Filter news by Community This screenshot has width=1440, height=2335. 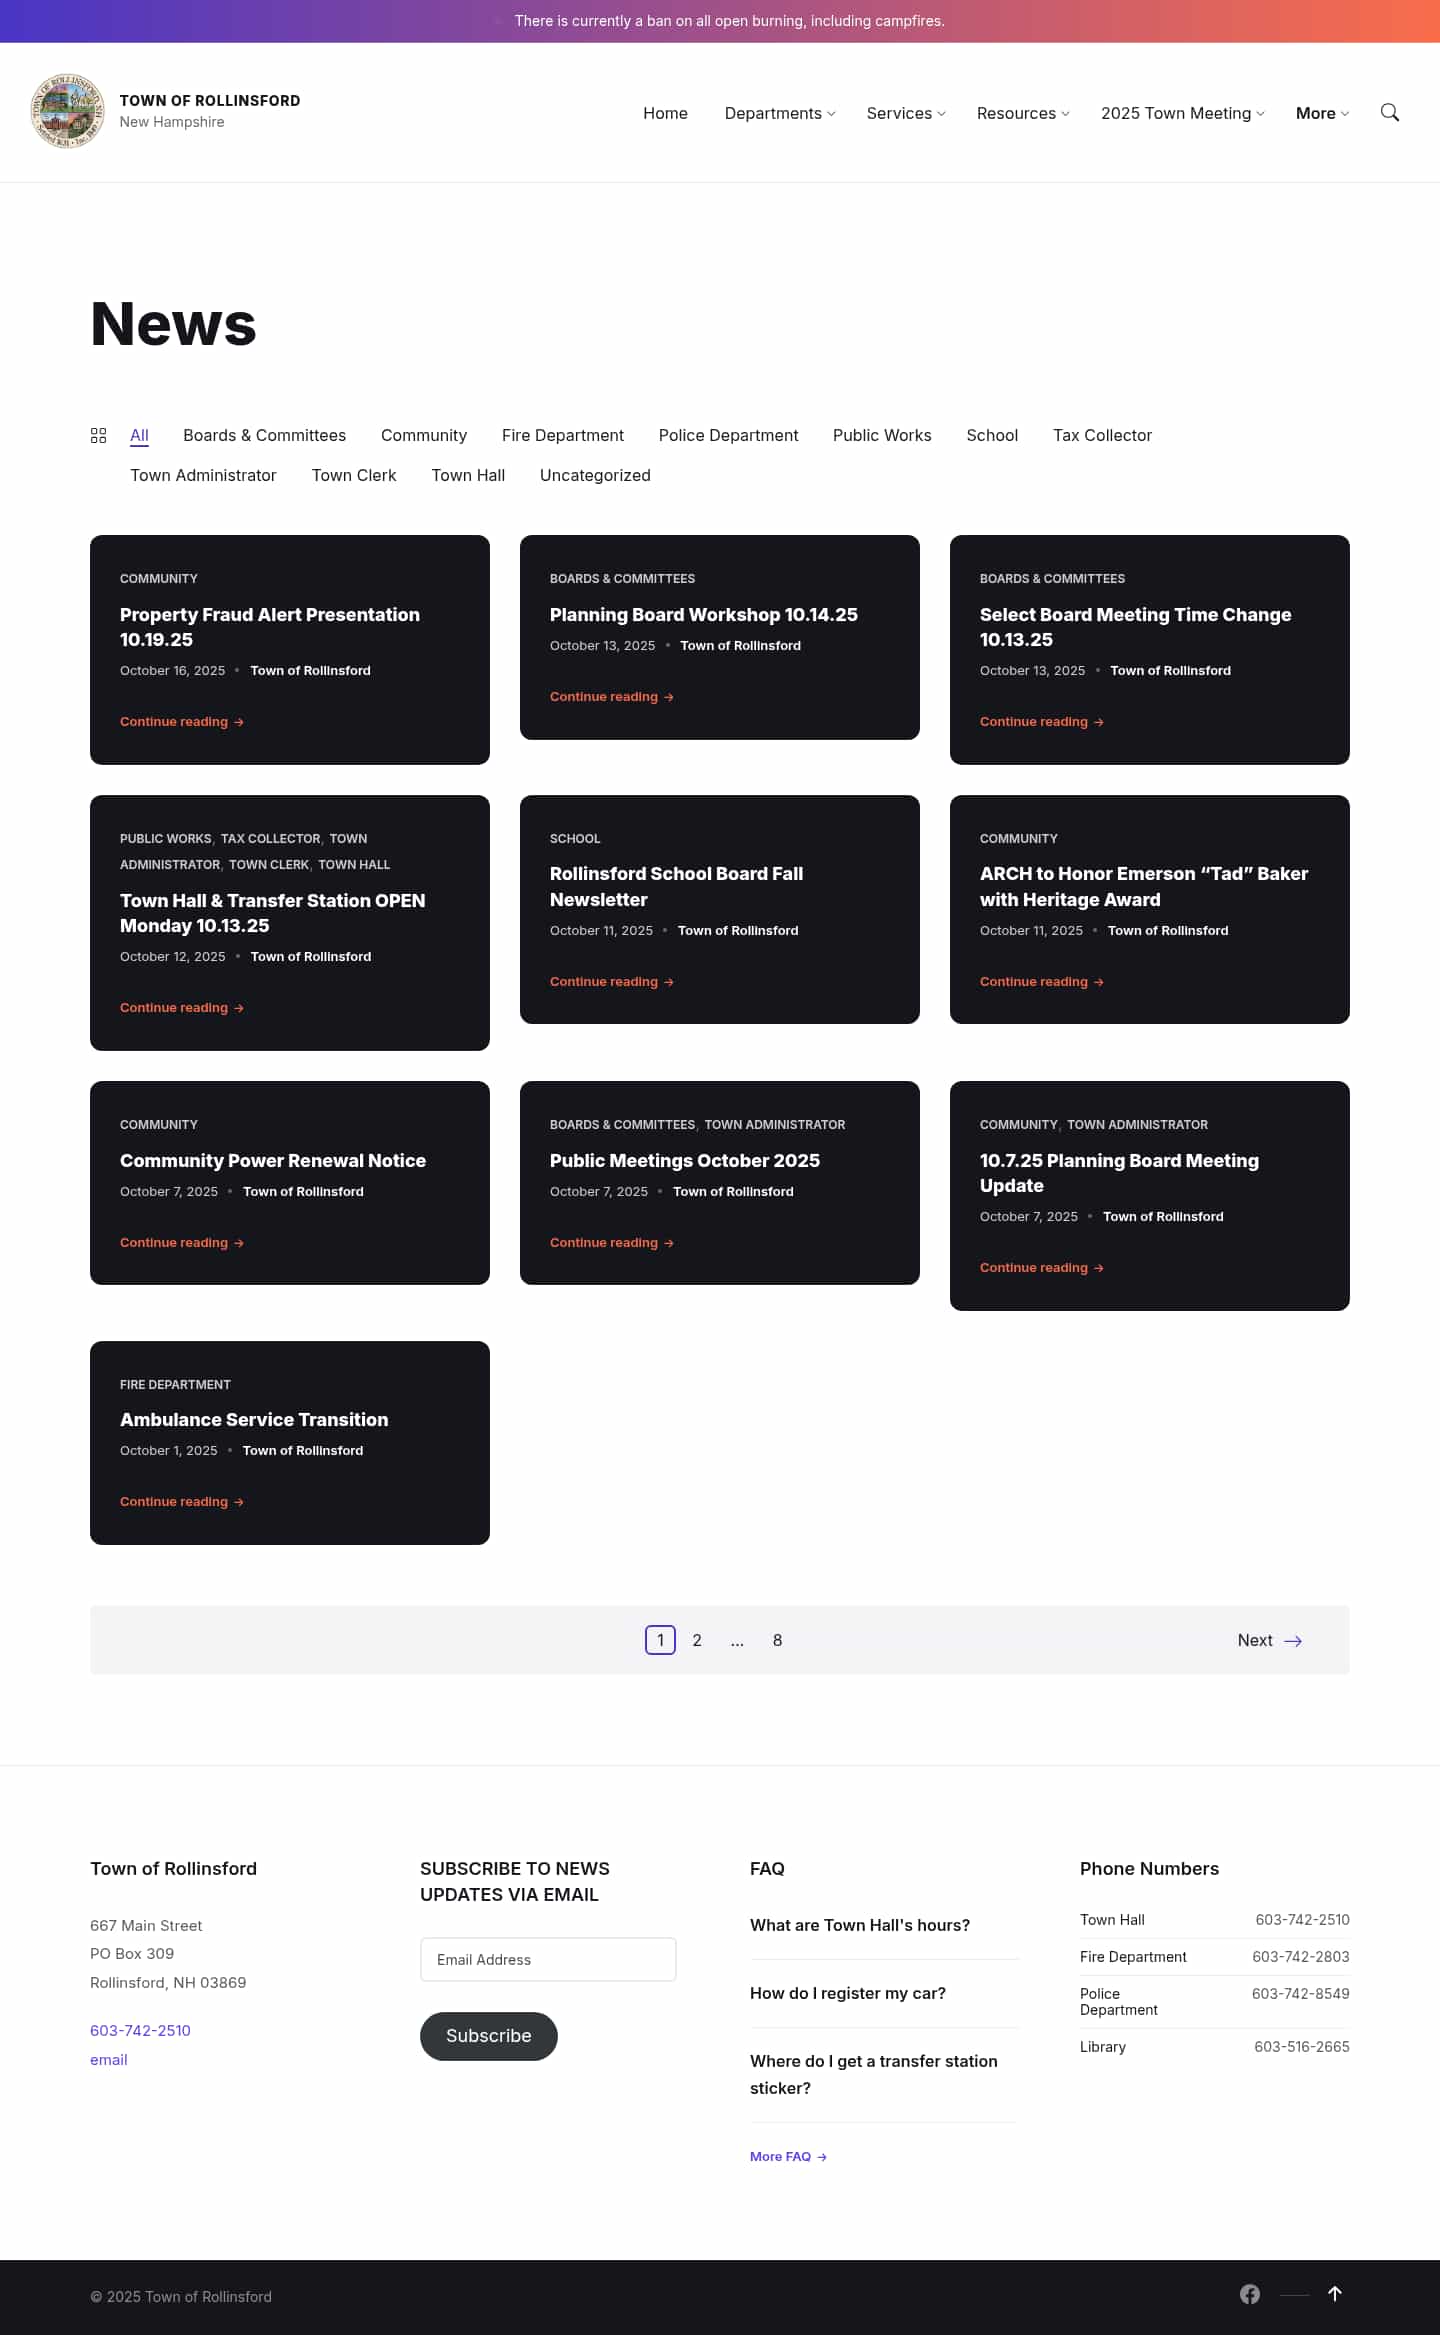pyautogui.click(x=424, y=435)
